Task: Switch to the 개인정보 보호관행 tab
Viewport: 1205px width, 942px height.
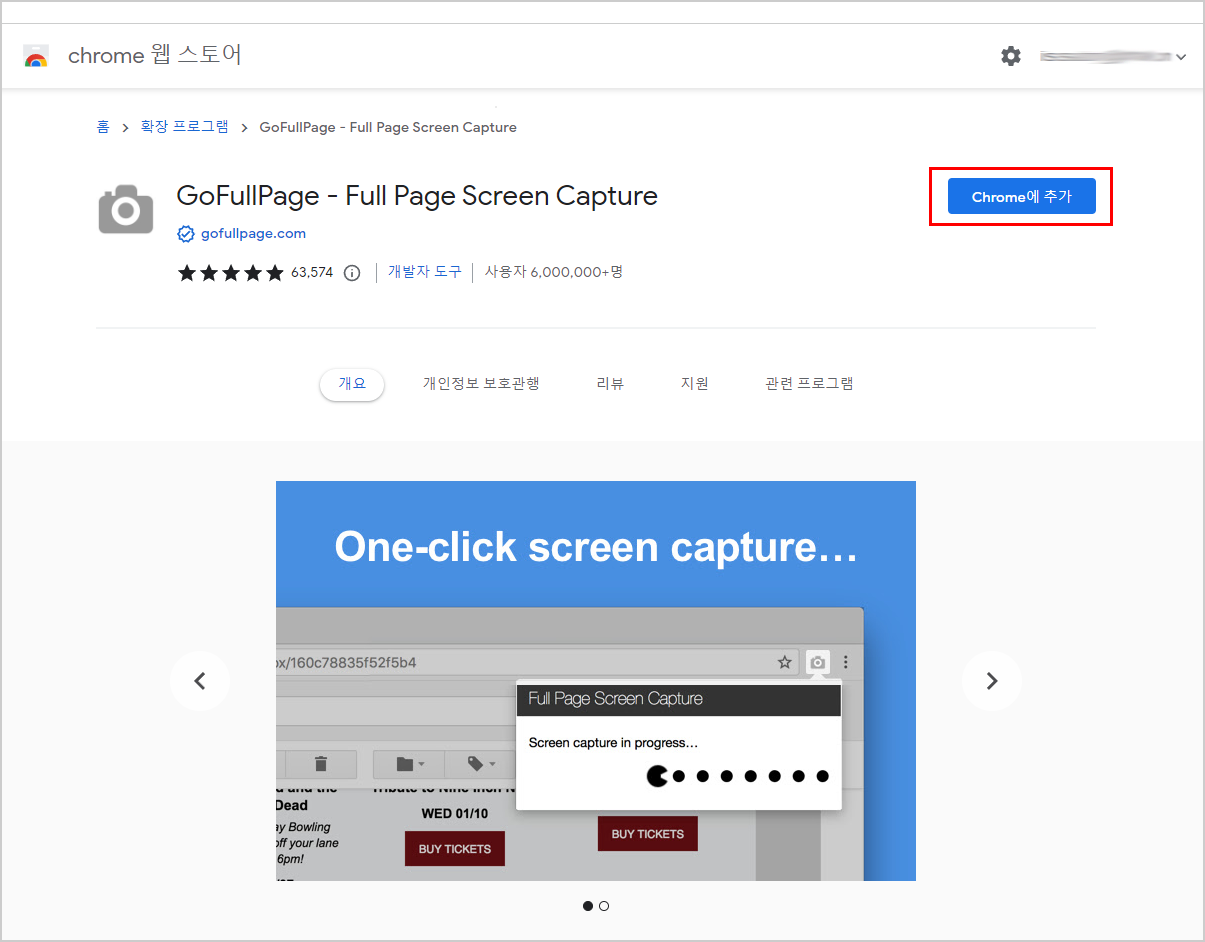Action: [x=481, y=384]
